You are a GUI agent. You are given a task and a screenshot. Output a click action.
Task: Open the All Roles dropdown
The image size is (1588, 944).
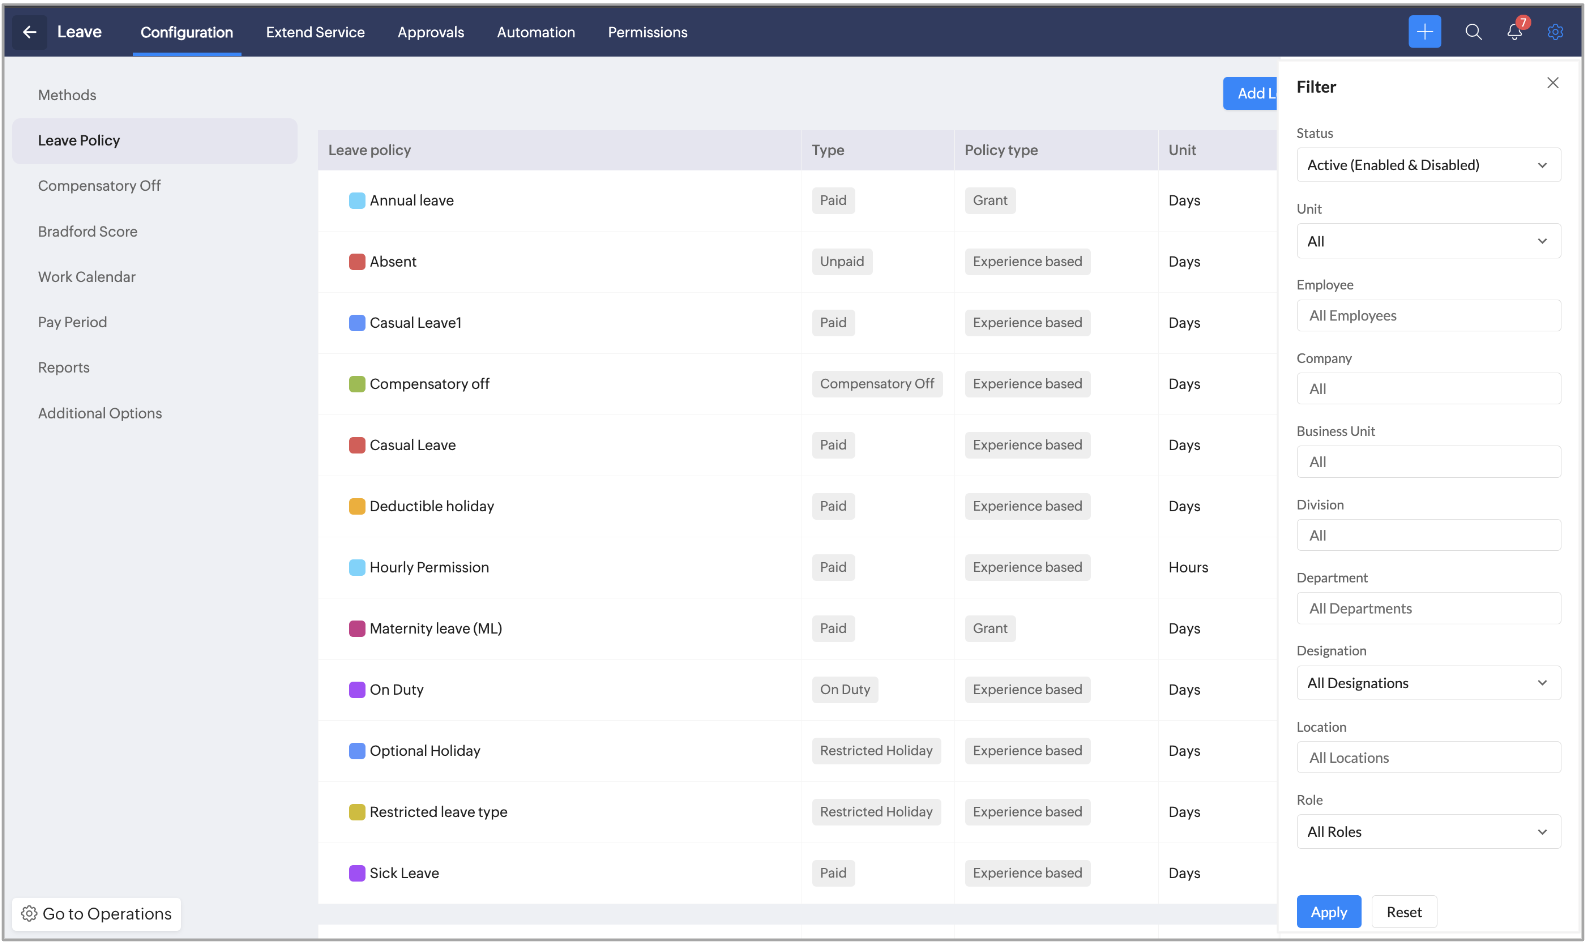1427,832
